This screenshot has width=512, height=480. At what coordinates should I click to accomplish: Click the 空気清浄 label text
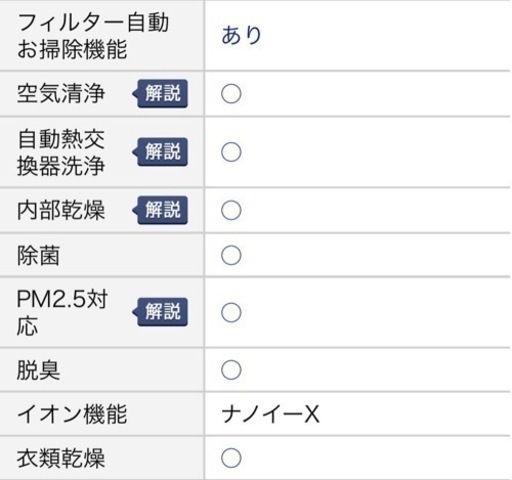coord(61,93)
